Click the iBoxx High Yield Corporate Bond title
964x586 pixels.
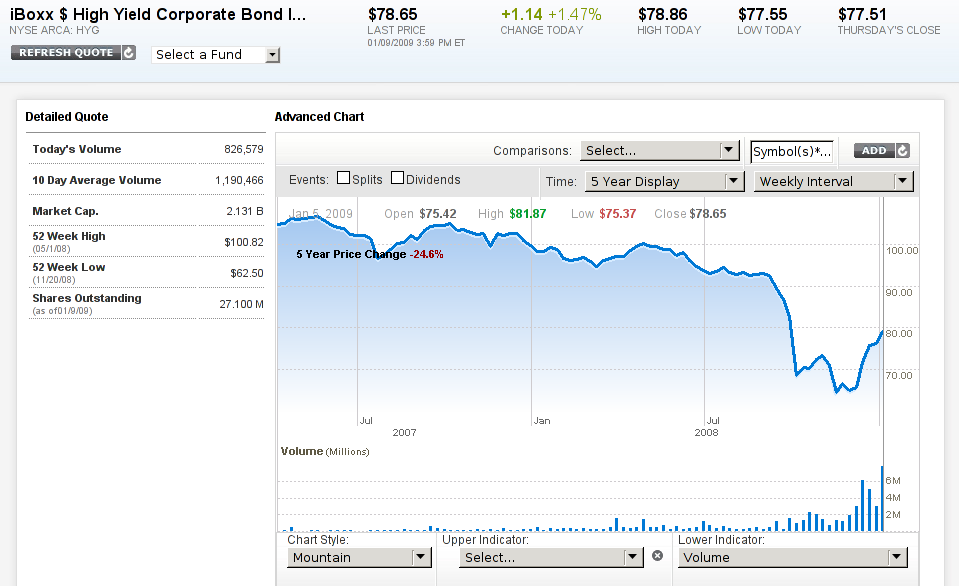(158, 15)
